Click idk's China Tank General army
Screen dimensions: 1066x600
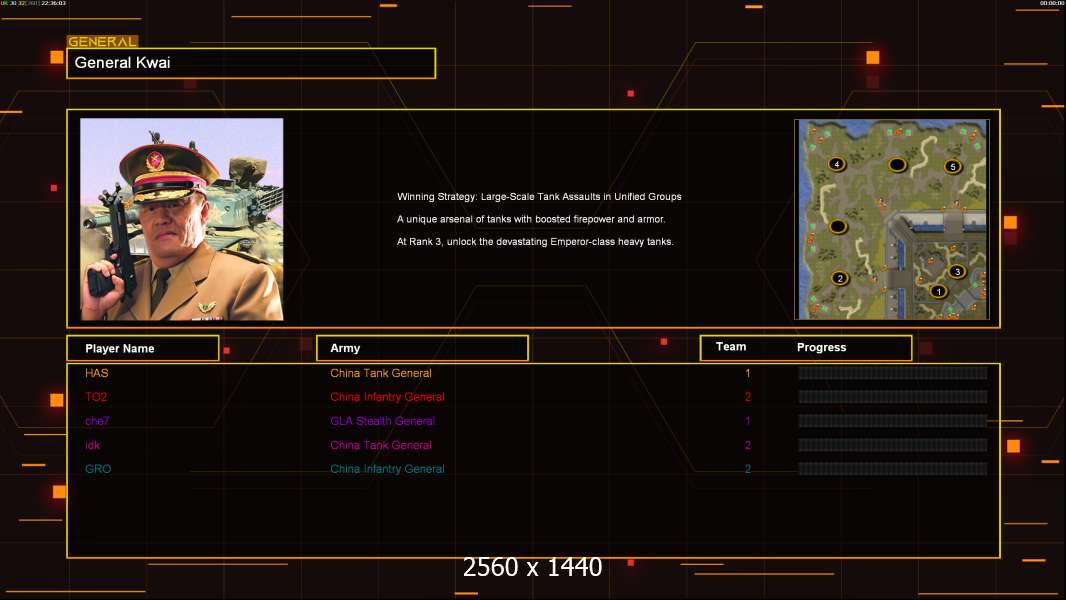point(381,445)
